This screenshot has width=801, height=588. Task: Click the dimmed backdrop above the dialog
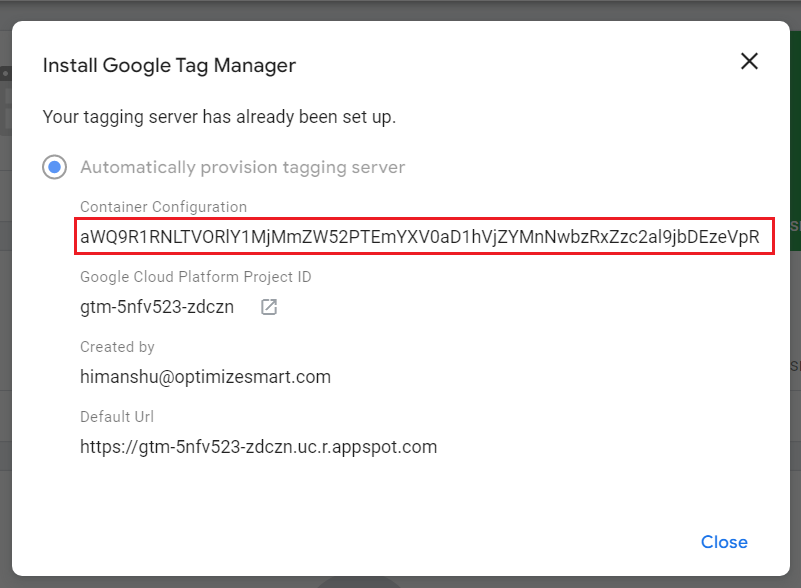coord(400,9)
